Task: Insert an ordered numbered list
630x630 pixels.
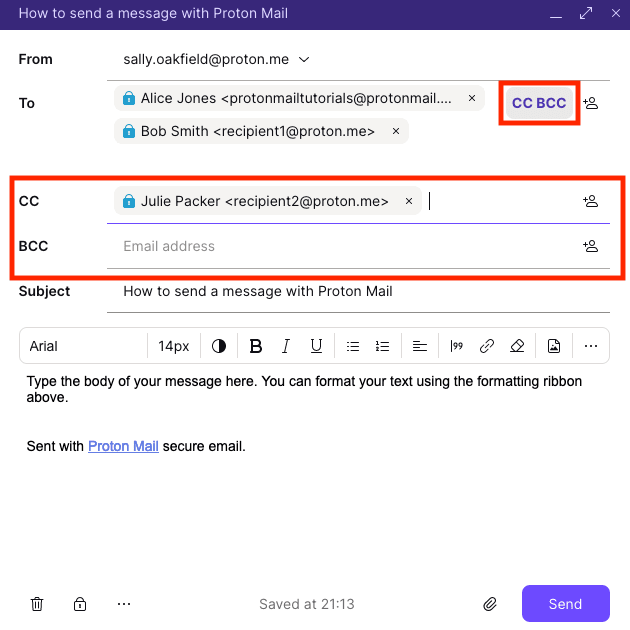Action: pos(382,346)
